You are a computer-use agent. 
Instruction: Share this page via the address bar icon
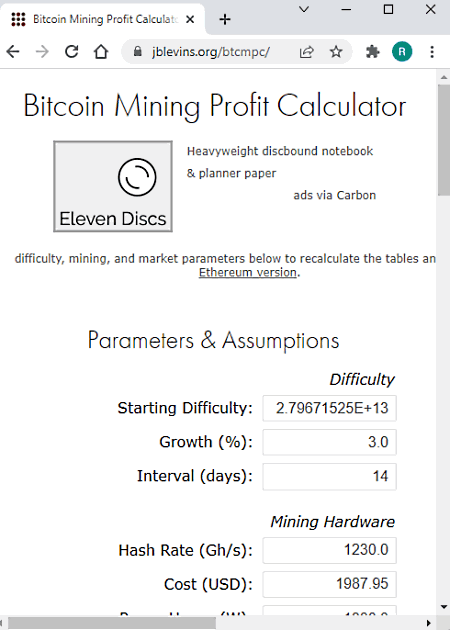pos(307,51)
